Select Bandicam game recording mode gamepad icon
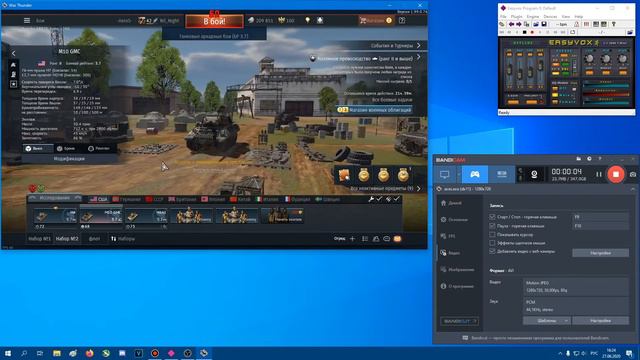Viewport: 640px width, 360px height. pyautogui.click(x=475, y=175)
